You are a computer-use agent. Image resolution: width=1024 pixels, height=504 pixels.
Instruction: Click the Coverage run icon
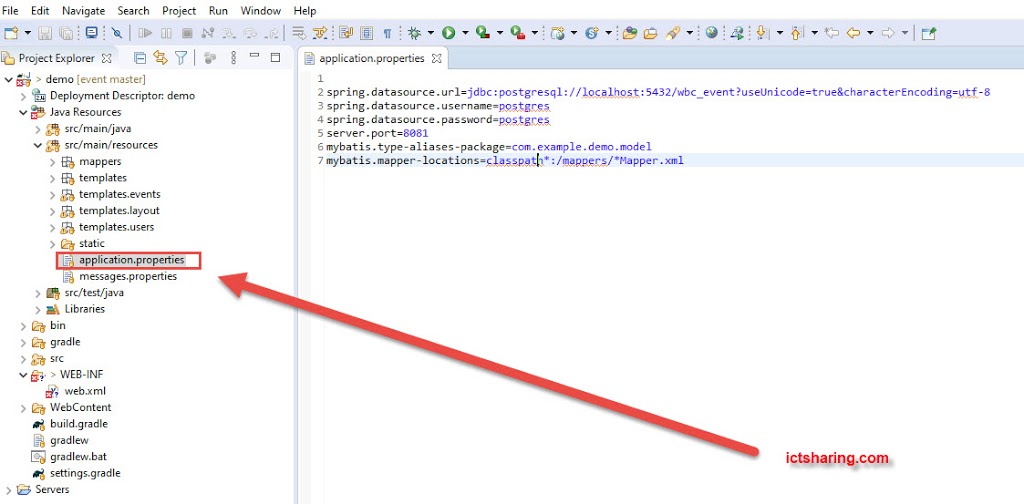tap(483, 33)
